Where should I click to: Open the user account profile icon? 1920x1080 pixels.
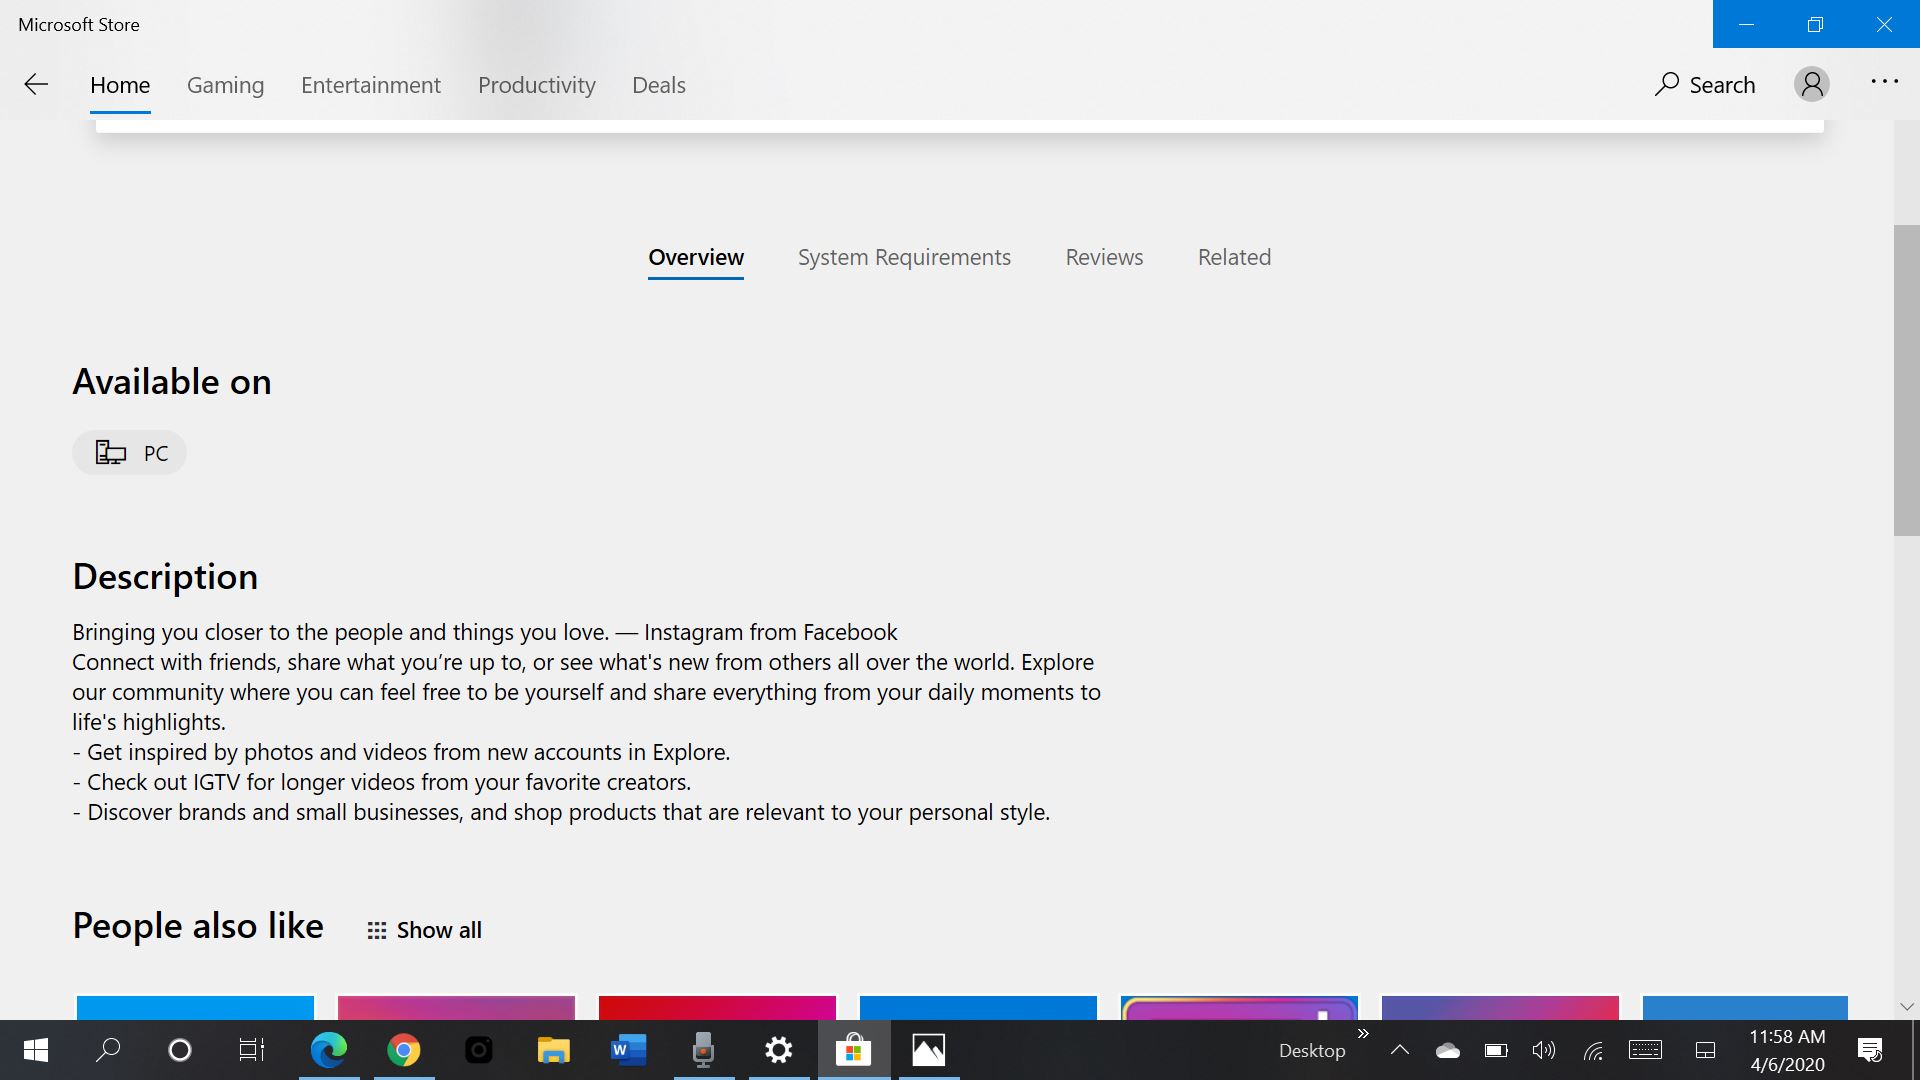coord(1811,84)
